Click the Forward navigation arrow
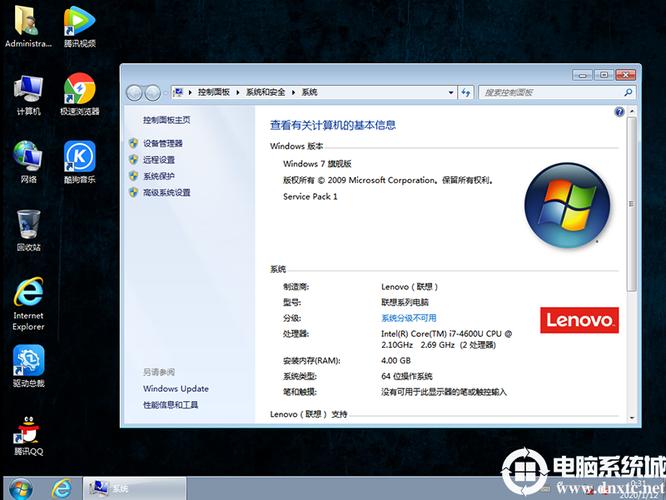Viewport: 666px width, 500px height. 152,93
